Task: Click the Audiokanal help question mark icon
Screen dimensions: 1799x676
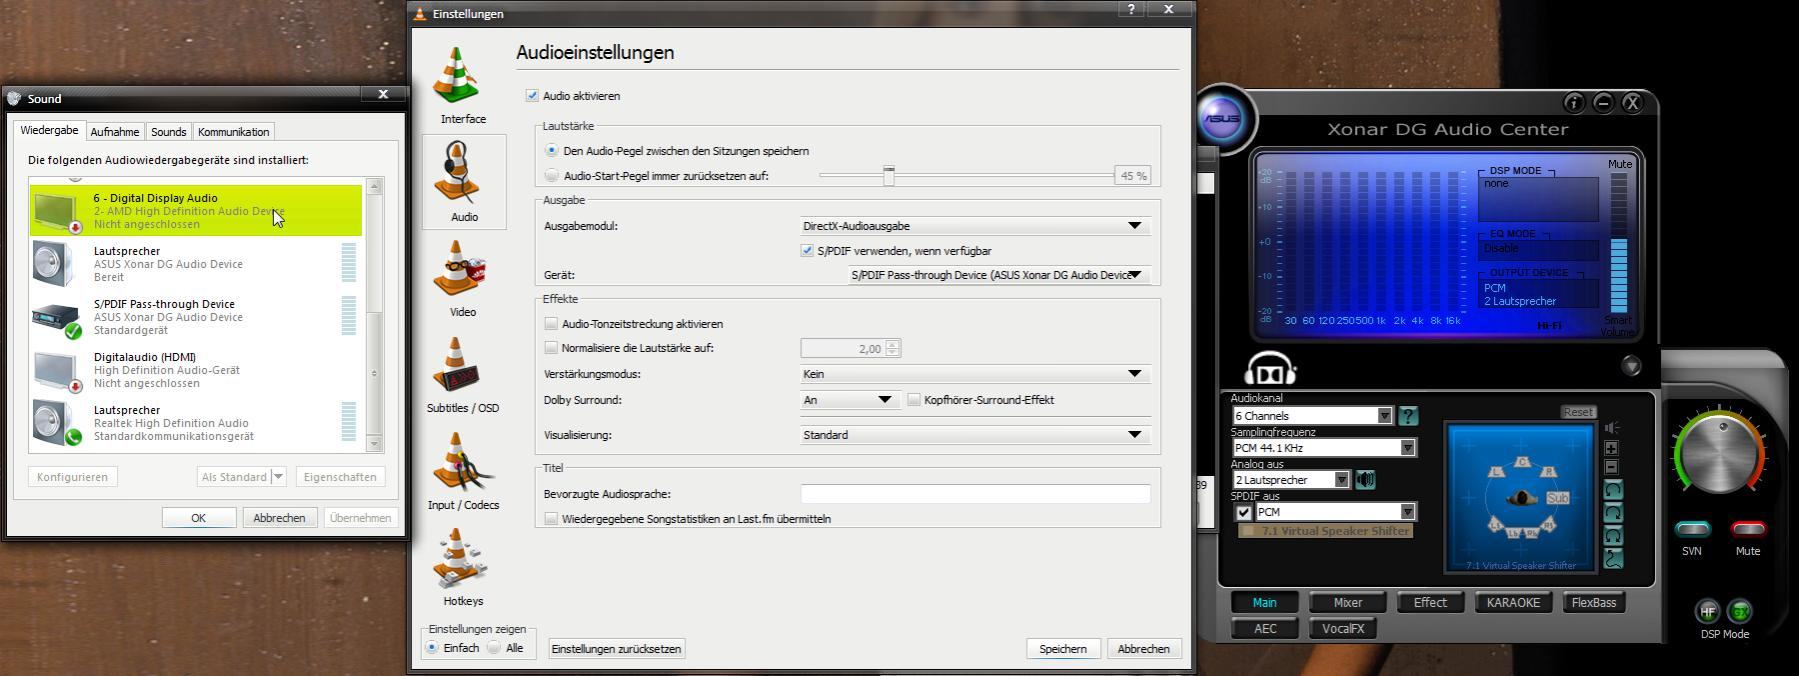Action: tap(1408, 415)
